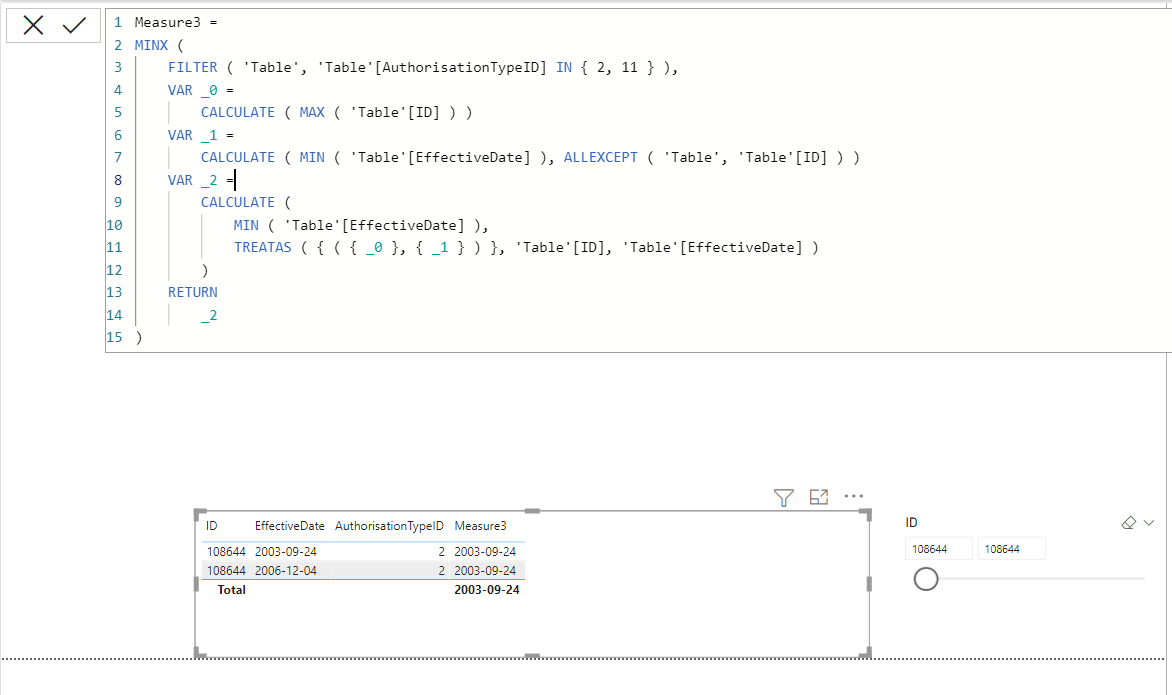Click the ID slicer slider handle
The height and width of the screenshot is (695, 1172).
925,578
